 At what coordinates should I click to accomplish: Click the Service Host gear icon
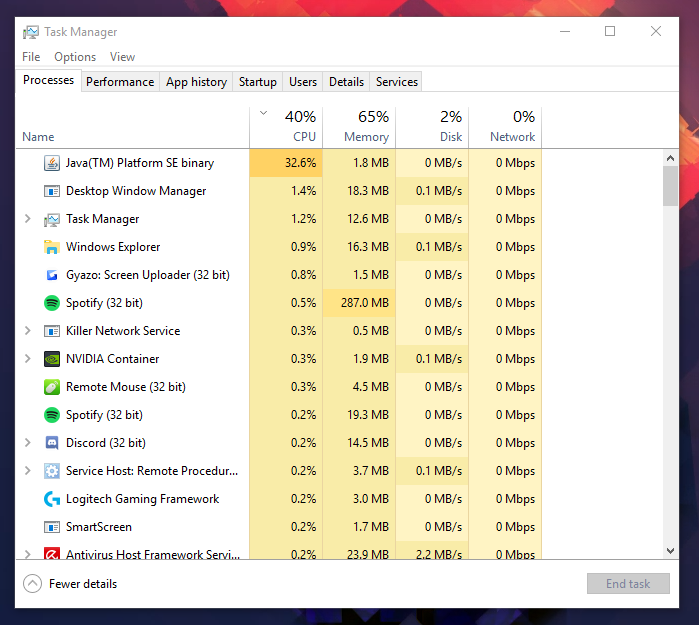click(x=52, y=471)
